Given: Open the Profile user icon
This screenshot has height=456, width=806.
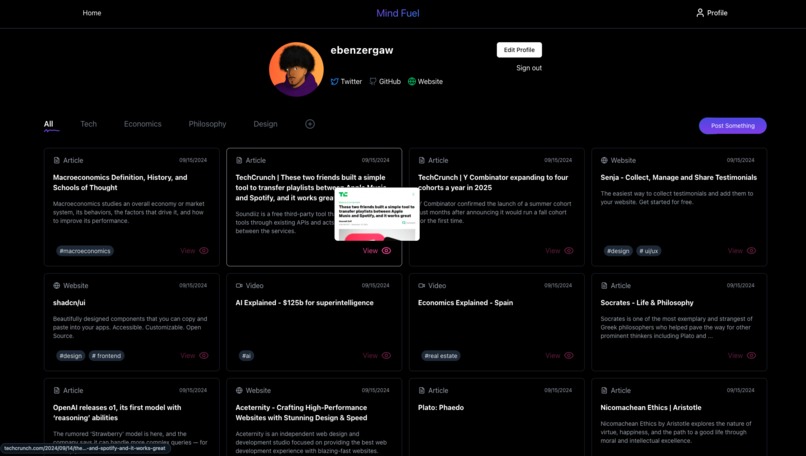Looking at the screenshot, I should click(x=700, y=13).
